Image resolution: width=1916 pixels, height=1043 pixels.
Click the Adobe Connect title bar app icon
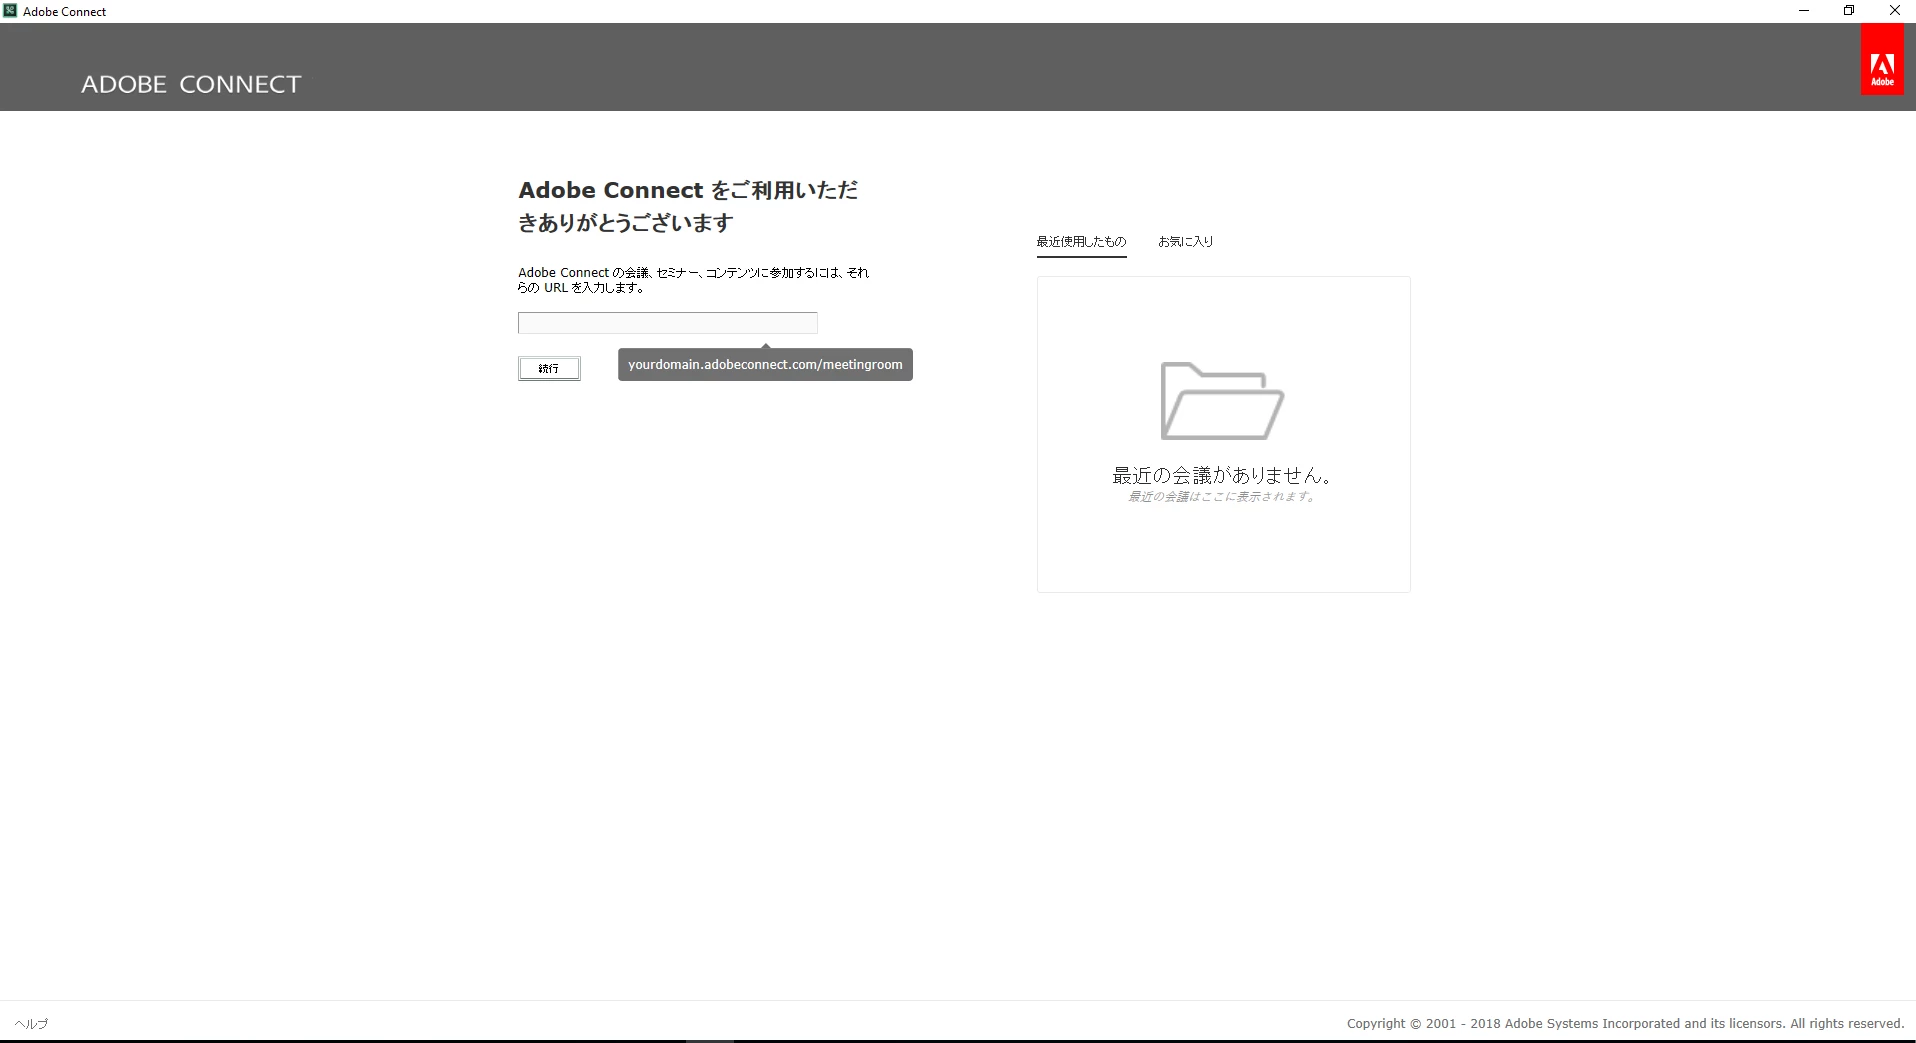tap(10, 11)
